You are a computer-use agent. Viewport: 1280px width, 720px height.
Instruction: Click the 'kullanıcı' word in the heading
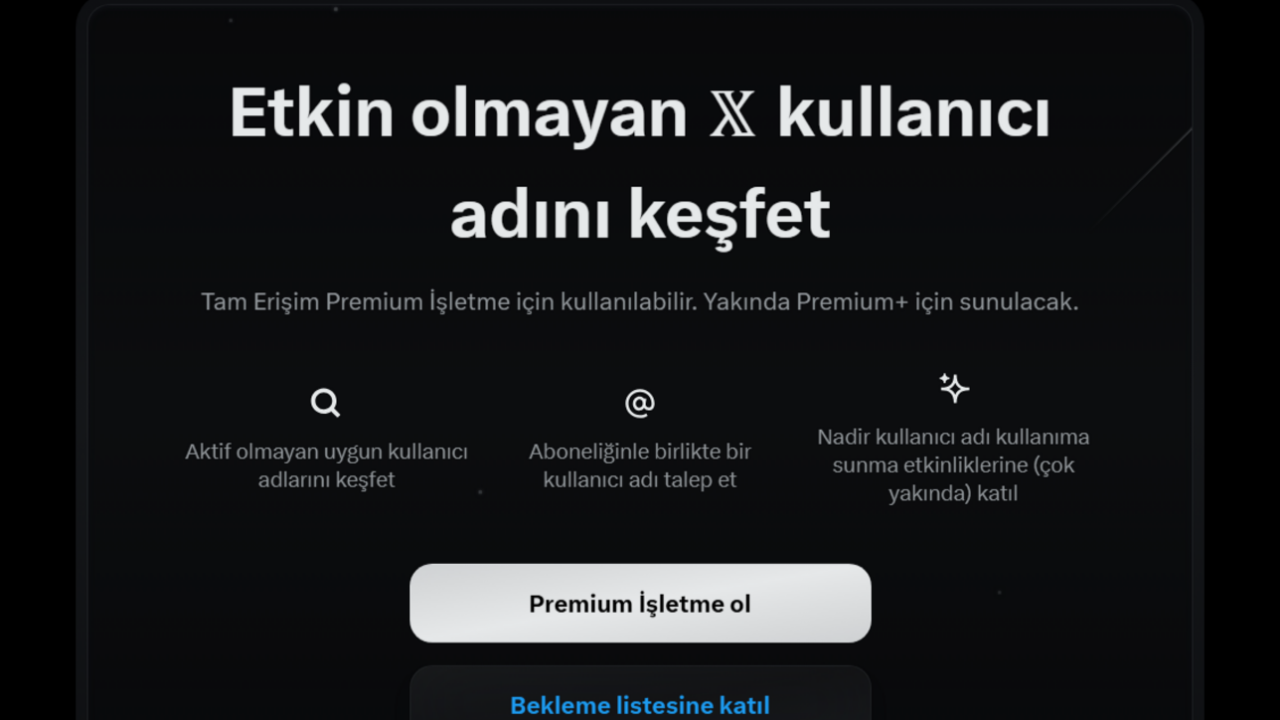(x=914, y=114)
